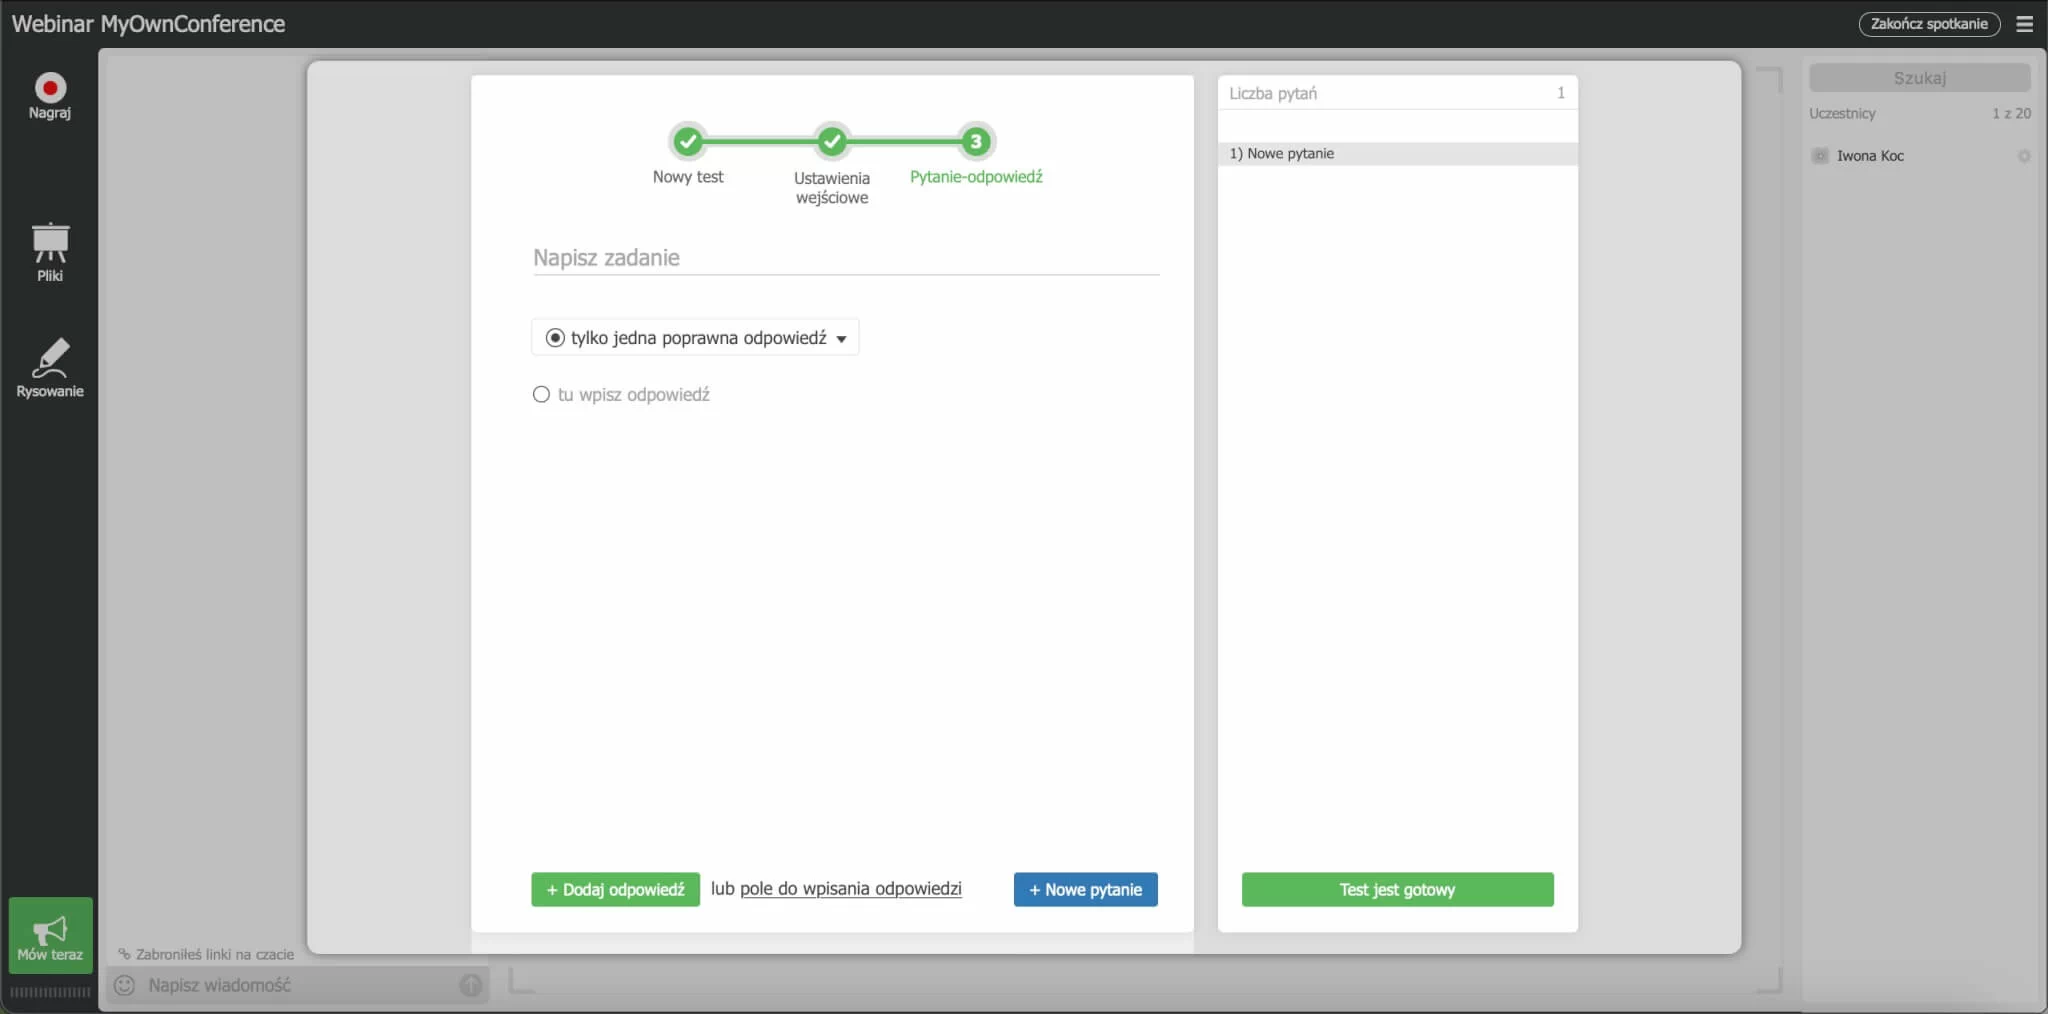Collapse the Uczestnicy participants section

pos(1843,113)
